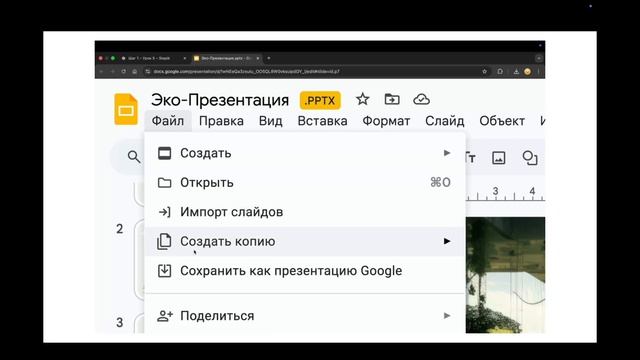This screenshot has height=360, width=640.
Task: Expand the Поделиться submenu arrow
Action: click(x=447, y=315)
